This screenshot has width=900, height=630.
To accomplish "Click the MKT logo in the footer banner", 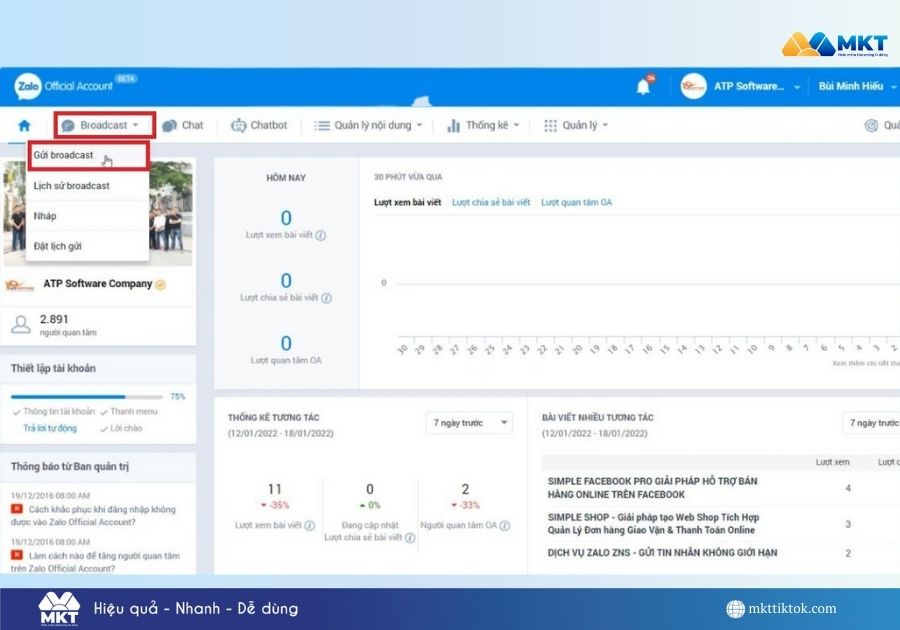I will [x=59, y=608].
